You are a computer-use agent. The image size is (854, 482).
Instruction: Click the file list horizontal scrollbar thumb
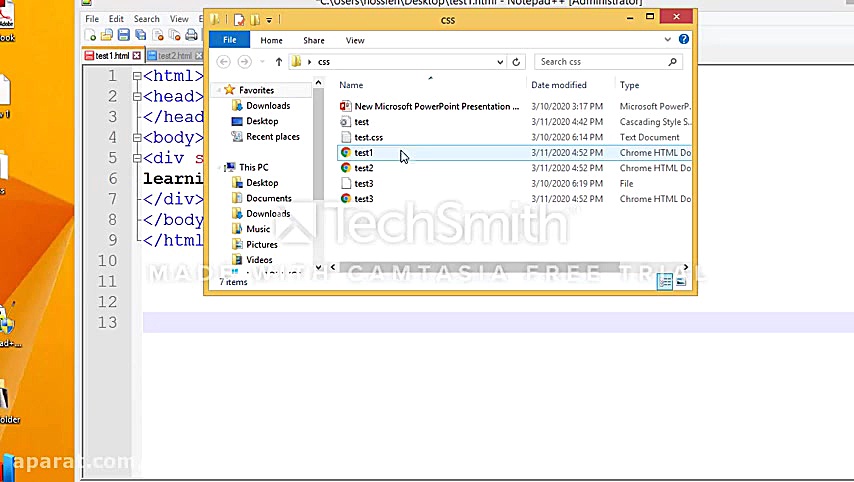point(479,267)
